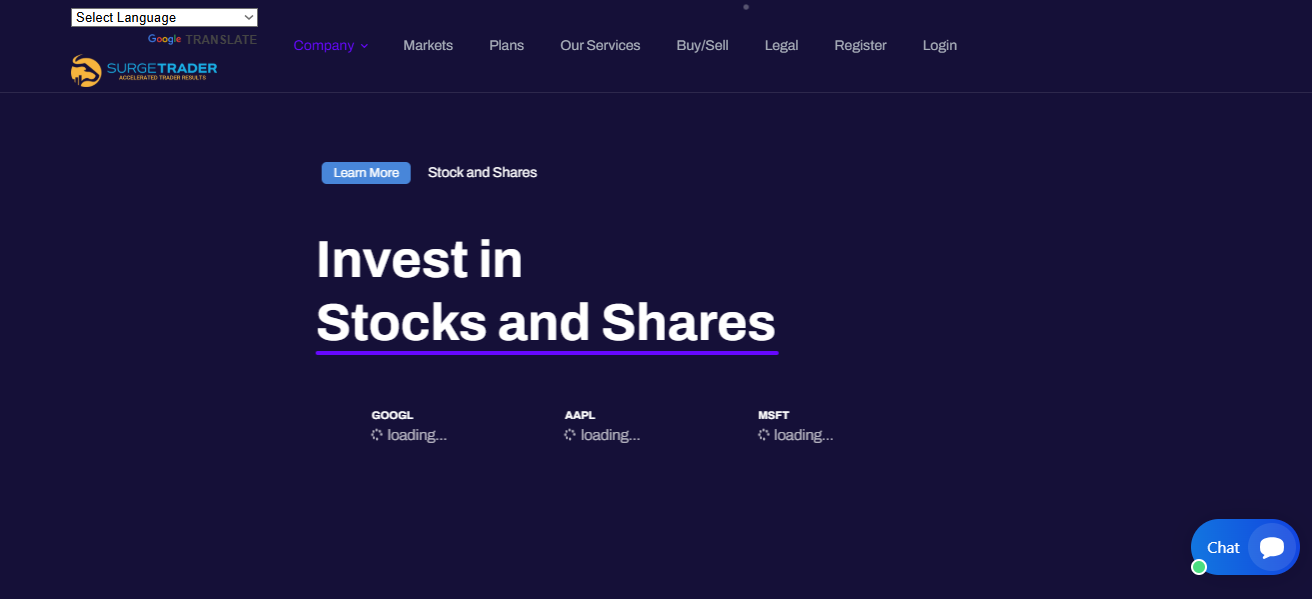The image size is (1312, 599).
Task: Open the Select Language dropdown
Action: (164, 18)
